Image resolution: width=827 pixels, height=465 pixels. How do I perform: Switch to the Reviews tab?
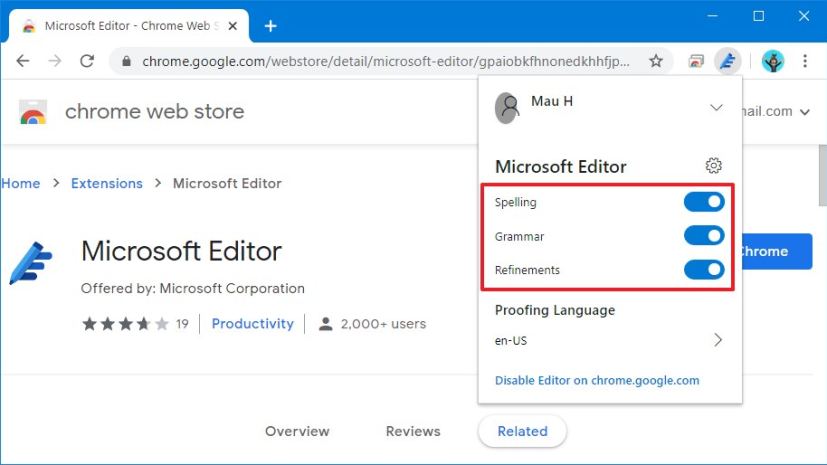413,431
